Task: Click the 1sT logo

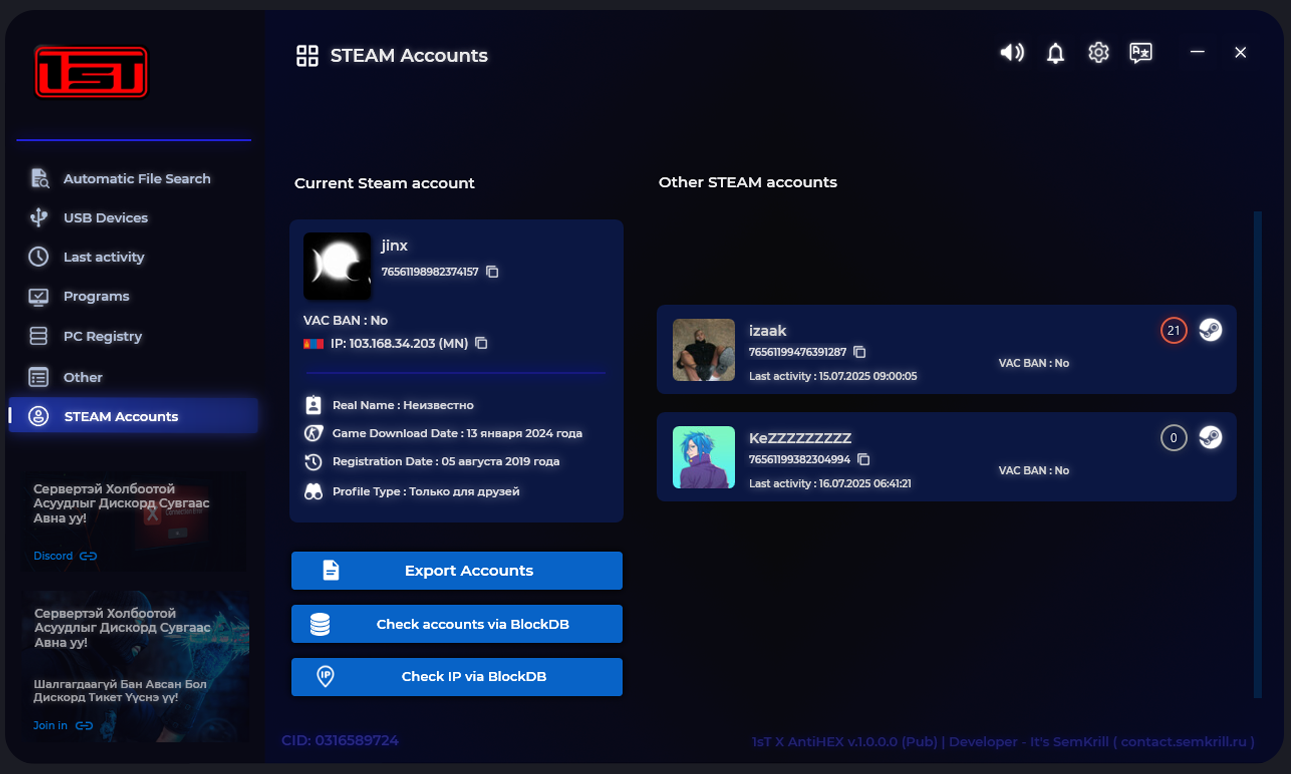Action: point(91,72)
